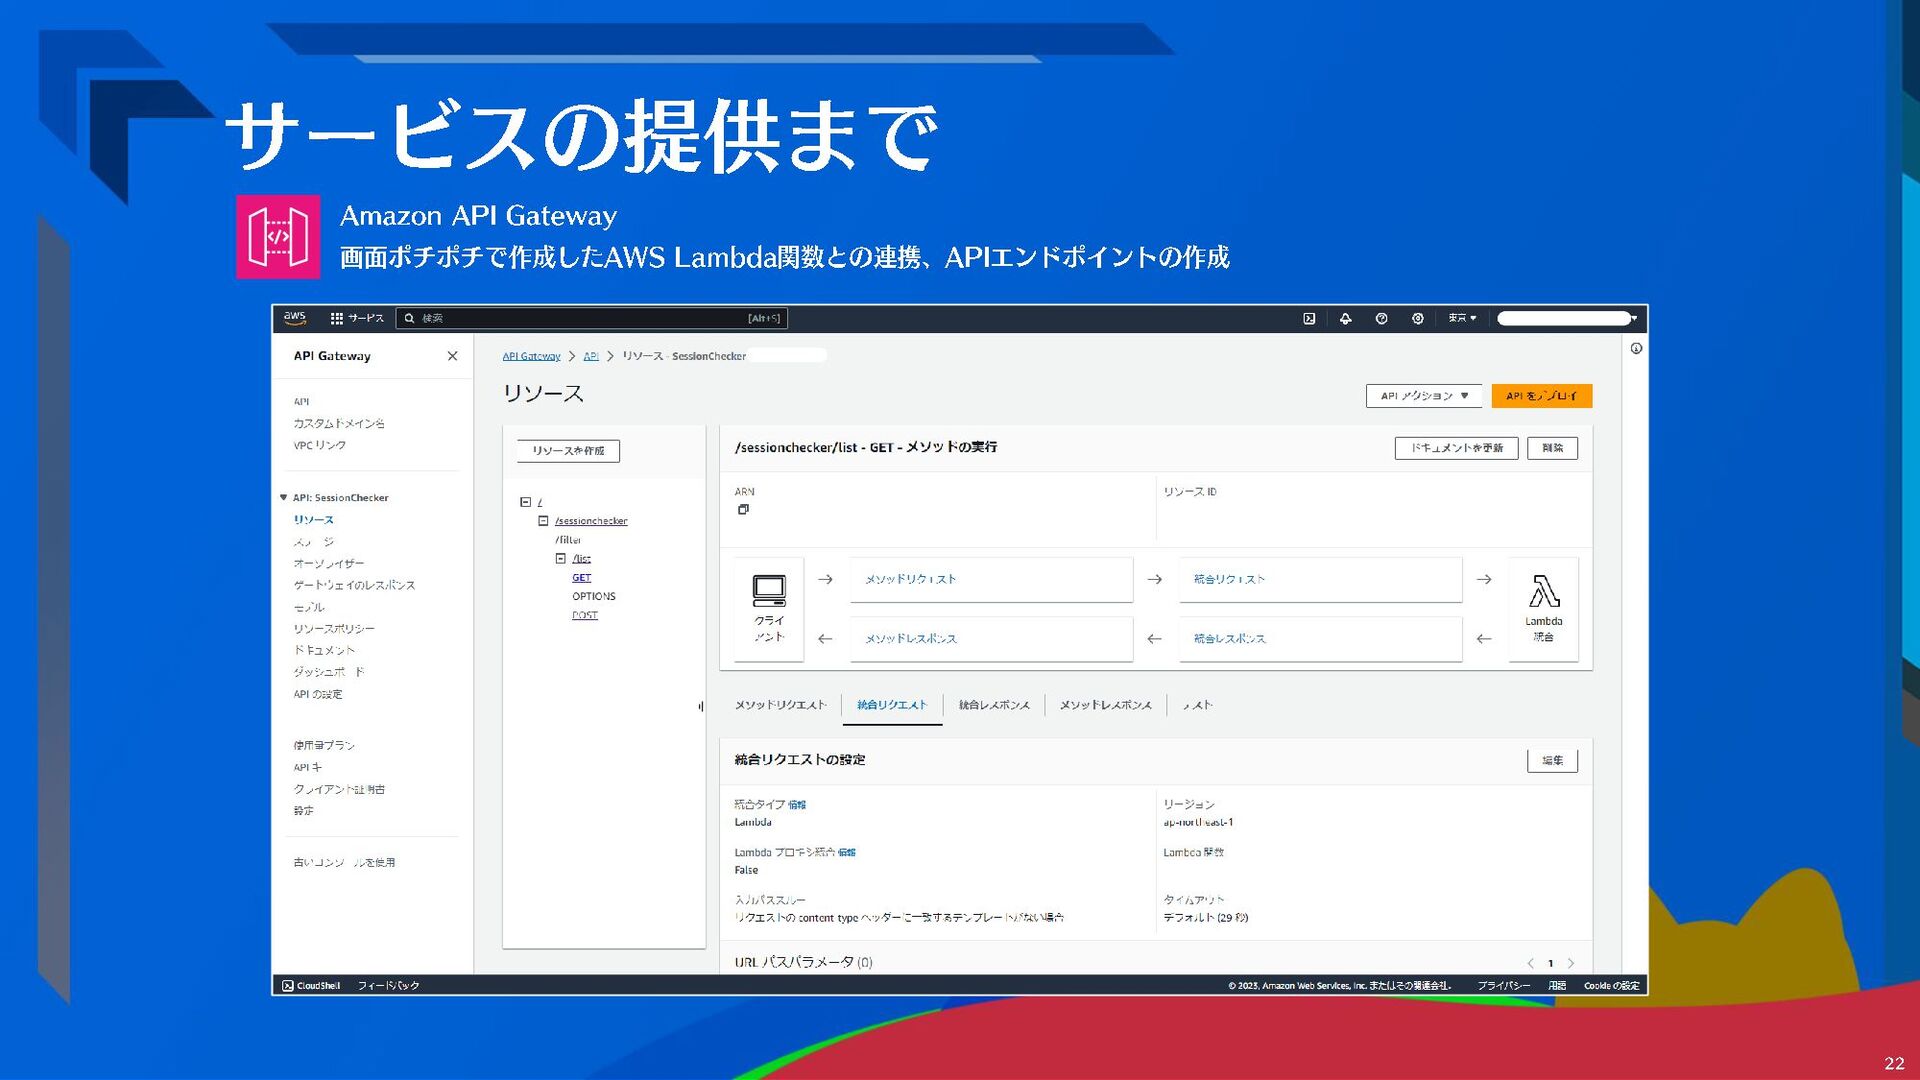This screenshot has width=1920, height=1080.
Task: Open the account menu dropdown arrow
Action: tap(1634, 319)
